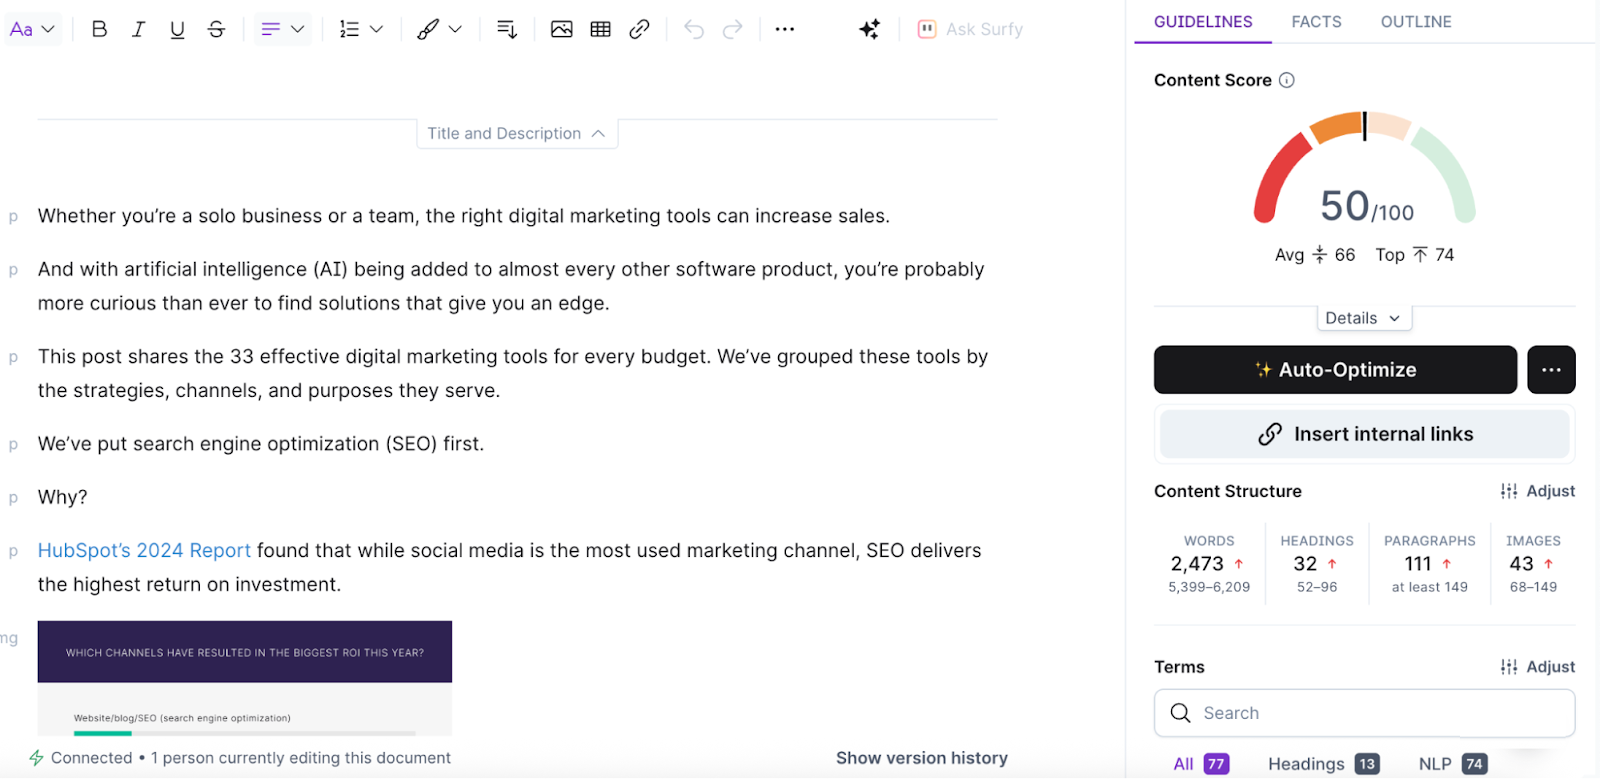
Task: Open the numbered list dropdown
Action: pos(361,29)
